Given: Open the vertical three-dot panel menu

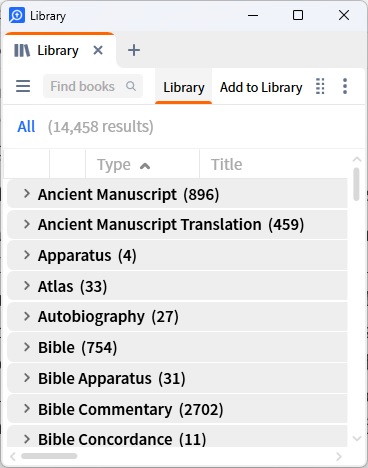Looking at the screenshot, I should pos(345,86).
